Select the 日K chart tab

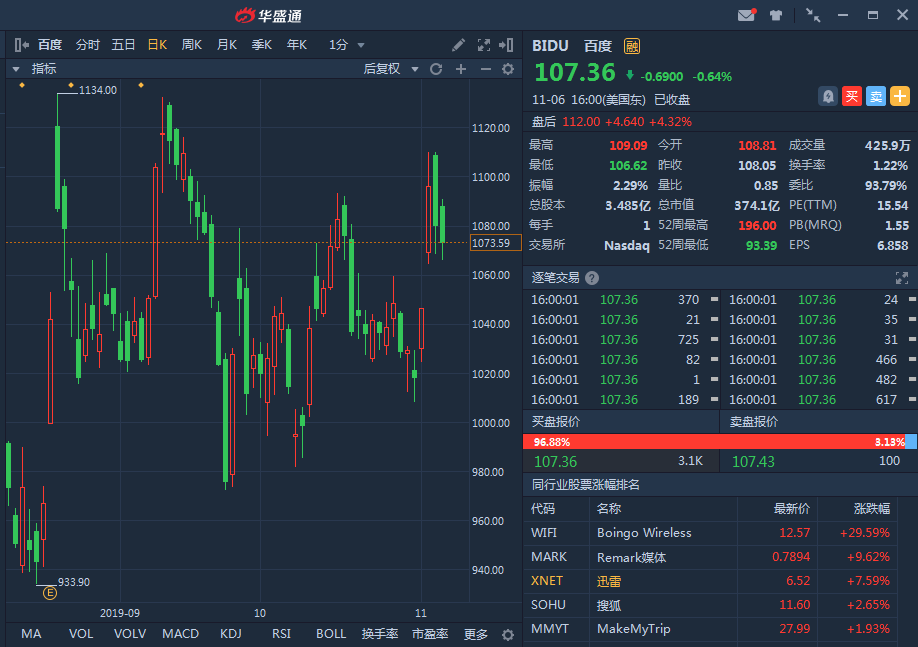[157, 45]
